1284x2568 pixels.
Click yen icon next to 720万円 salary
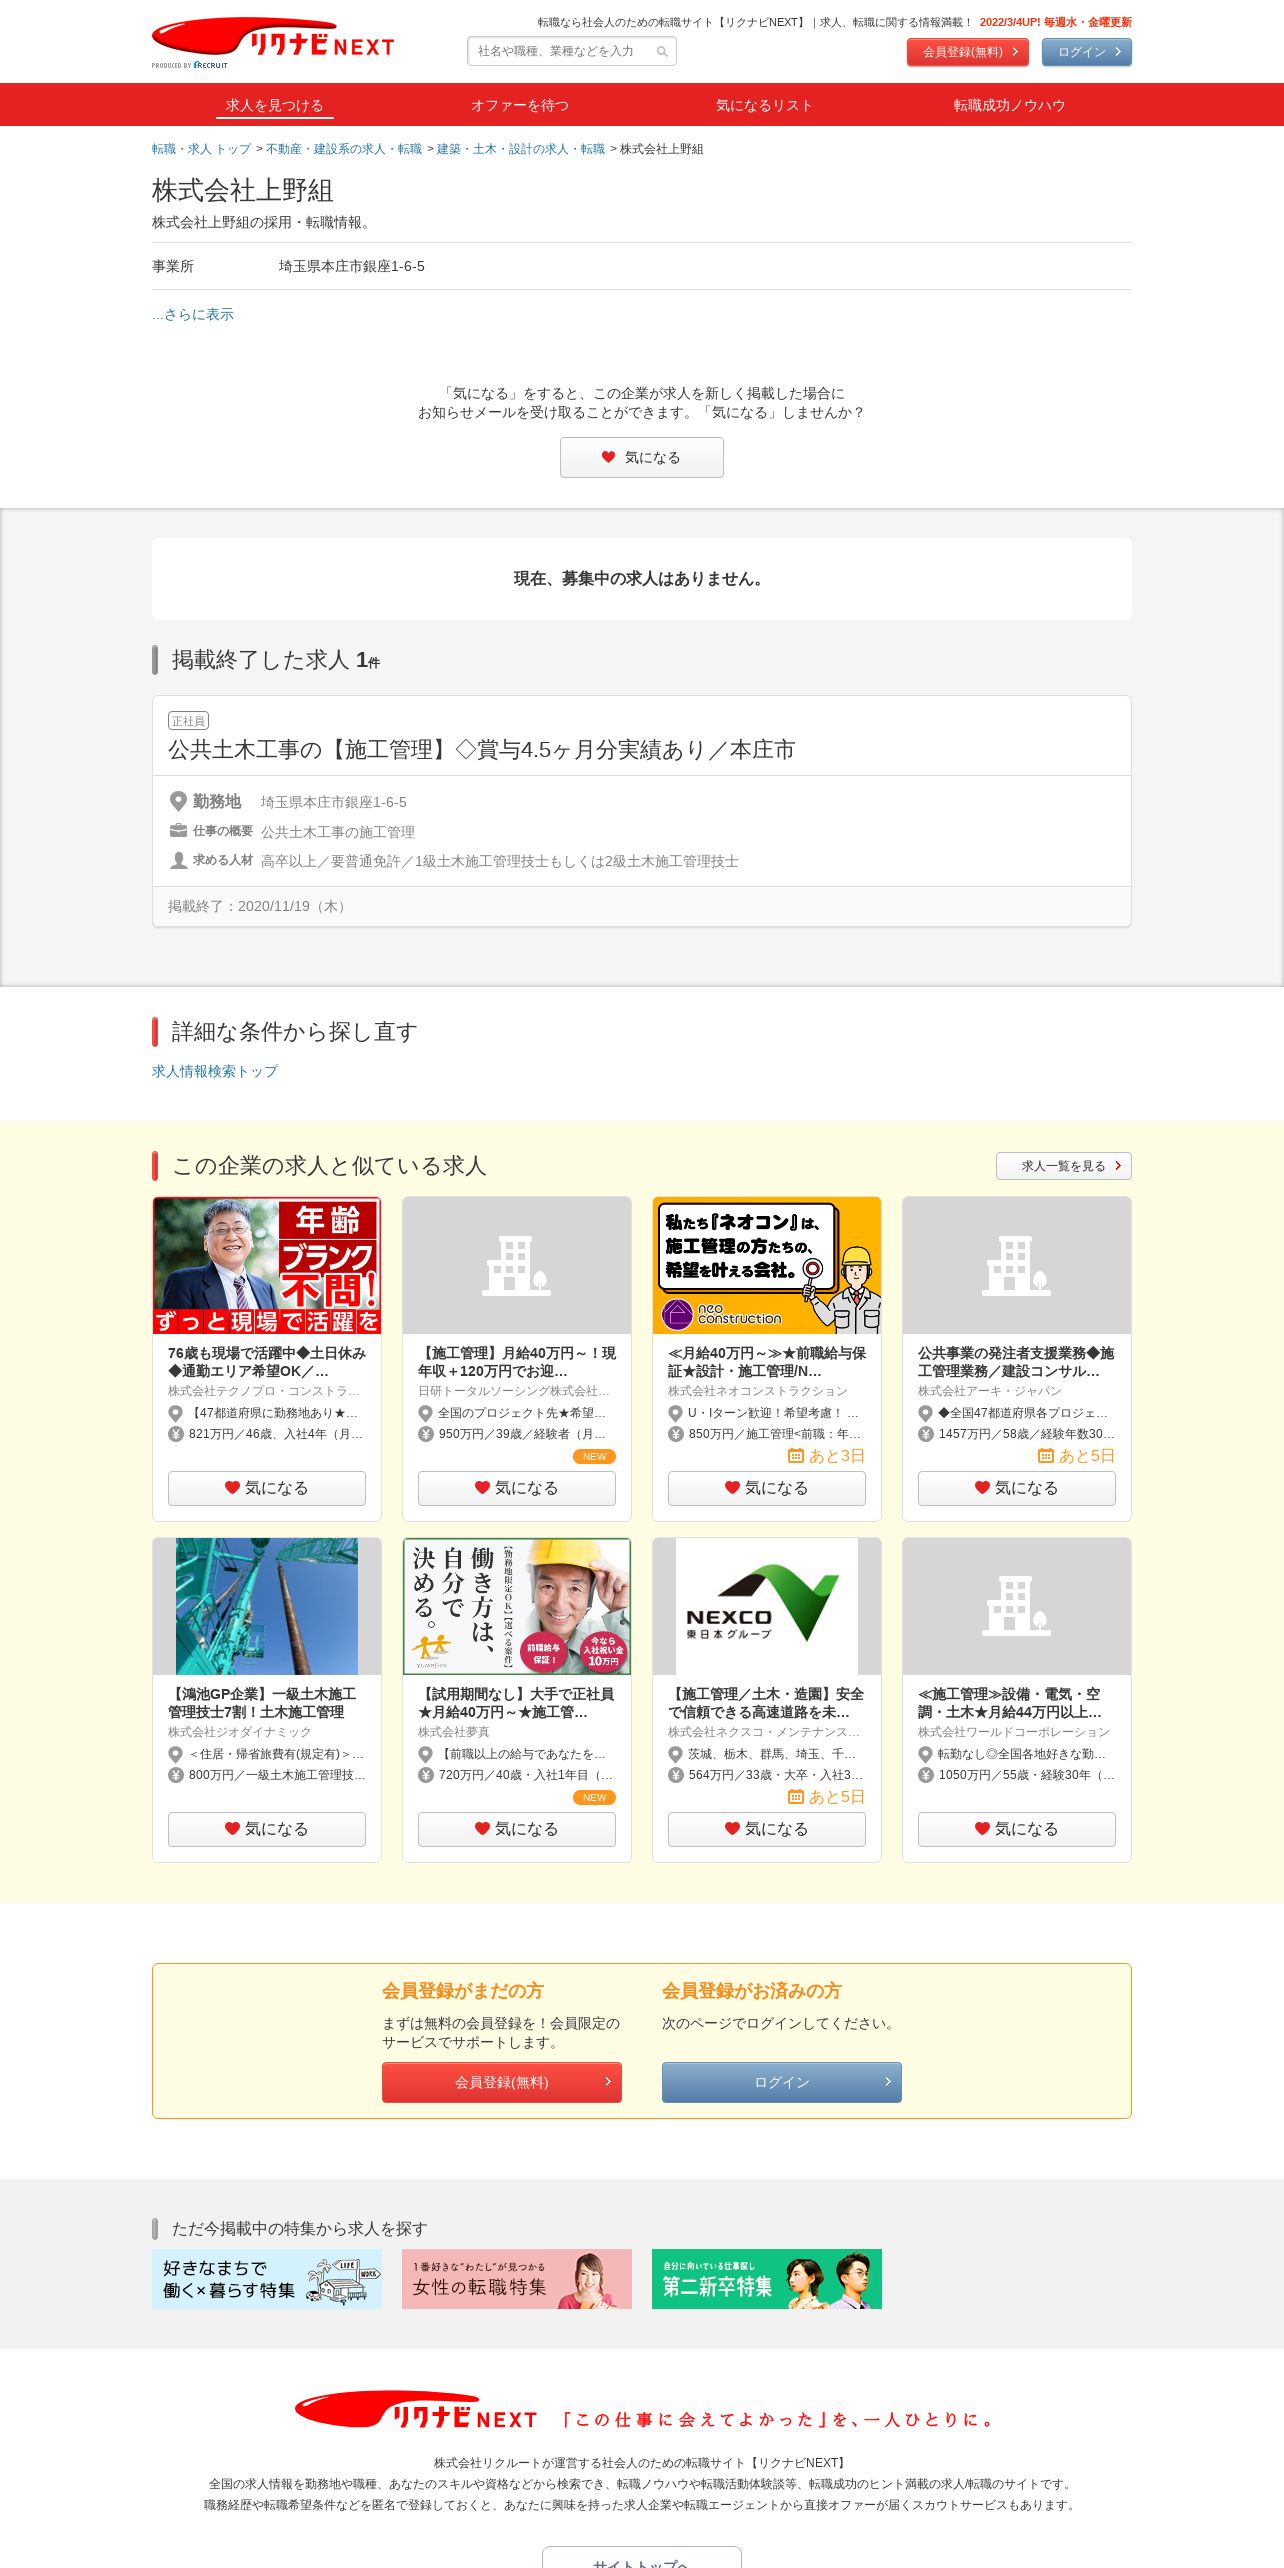[425, 1775]
